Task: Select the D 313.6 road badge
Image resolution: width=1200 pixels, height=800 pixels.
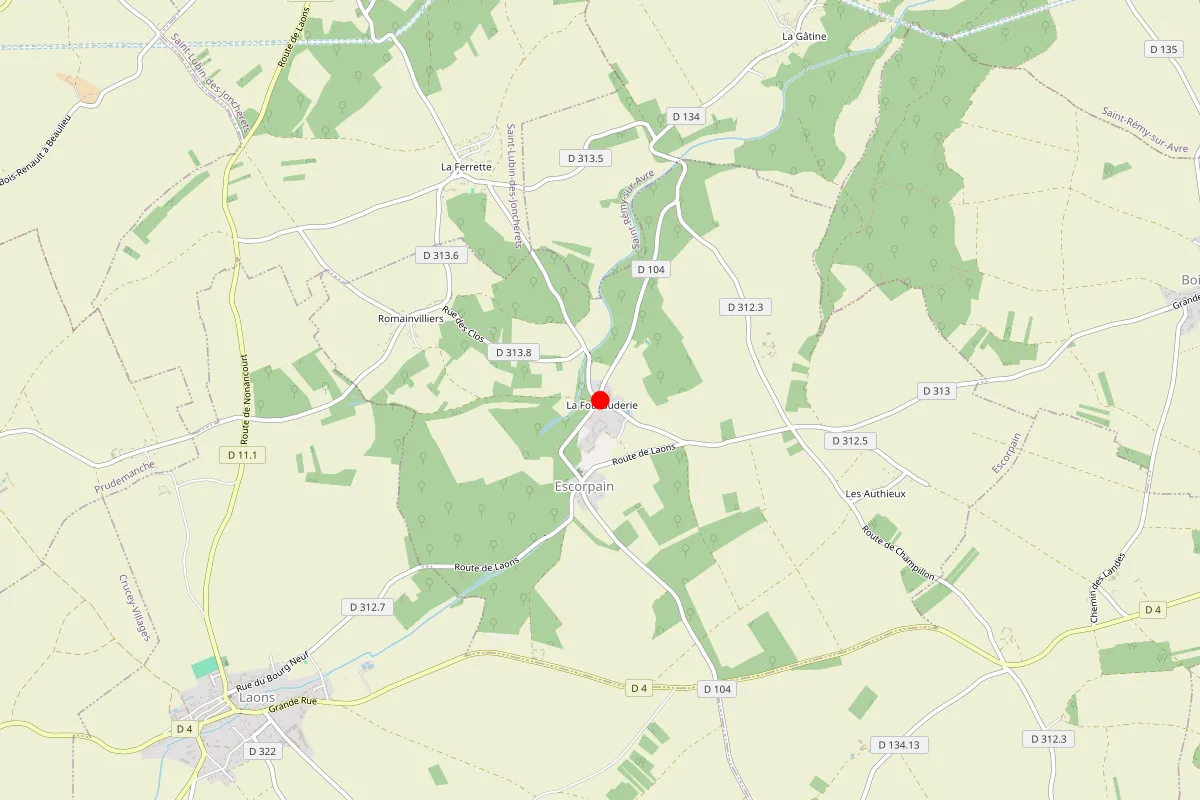Action: (441, 255)
